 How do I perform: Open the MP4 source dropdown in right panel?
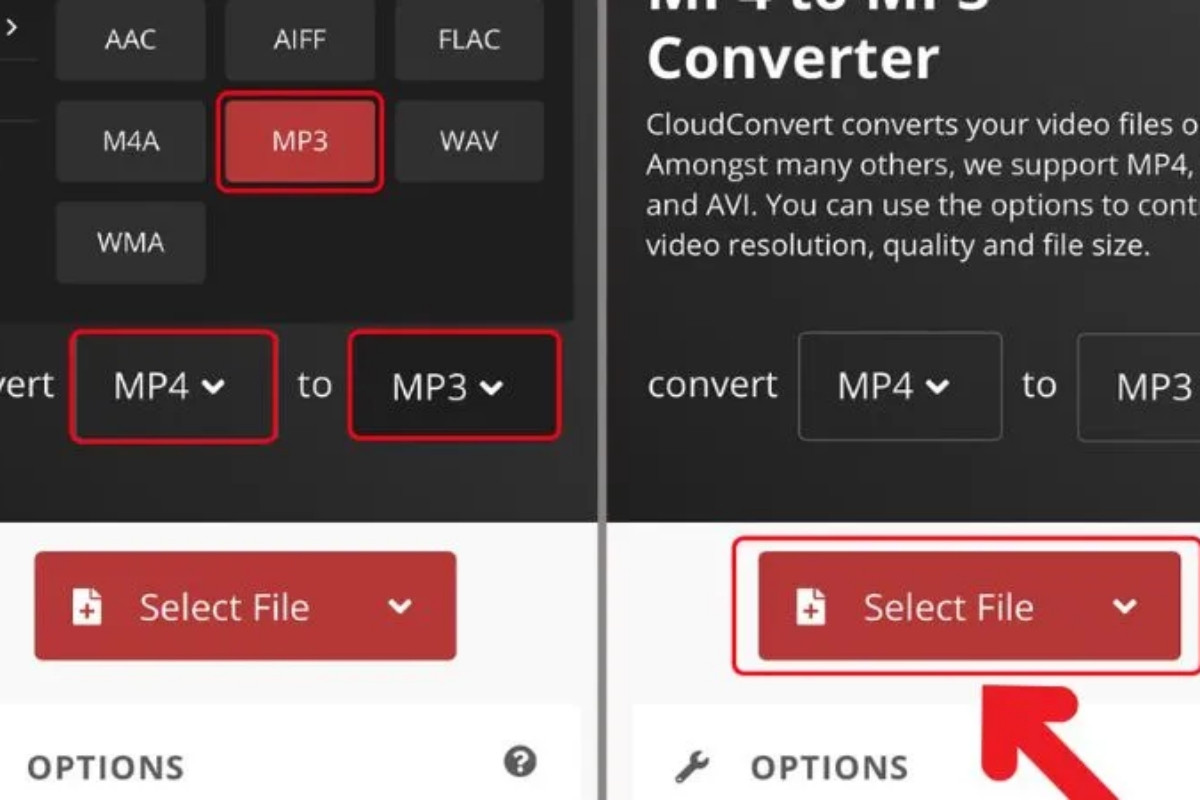tap(900, 387)
